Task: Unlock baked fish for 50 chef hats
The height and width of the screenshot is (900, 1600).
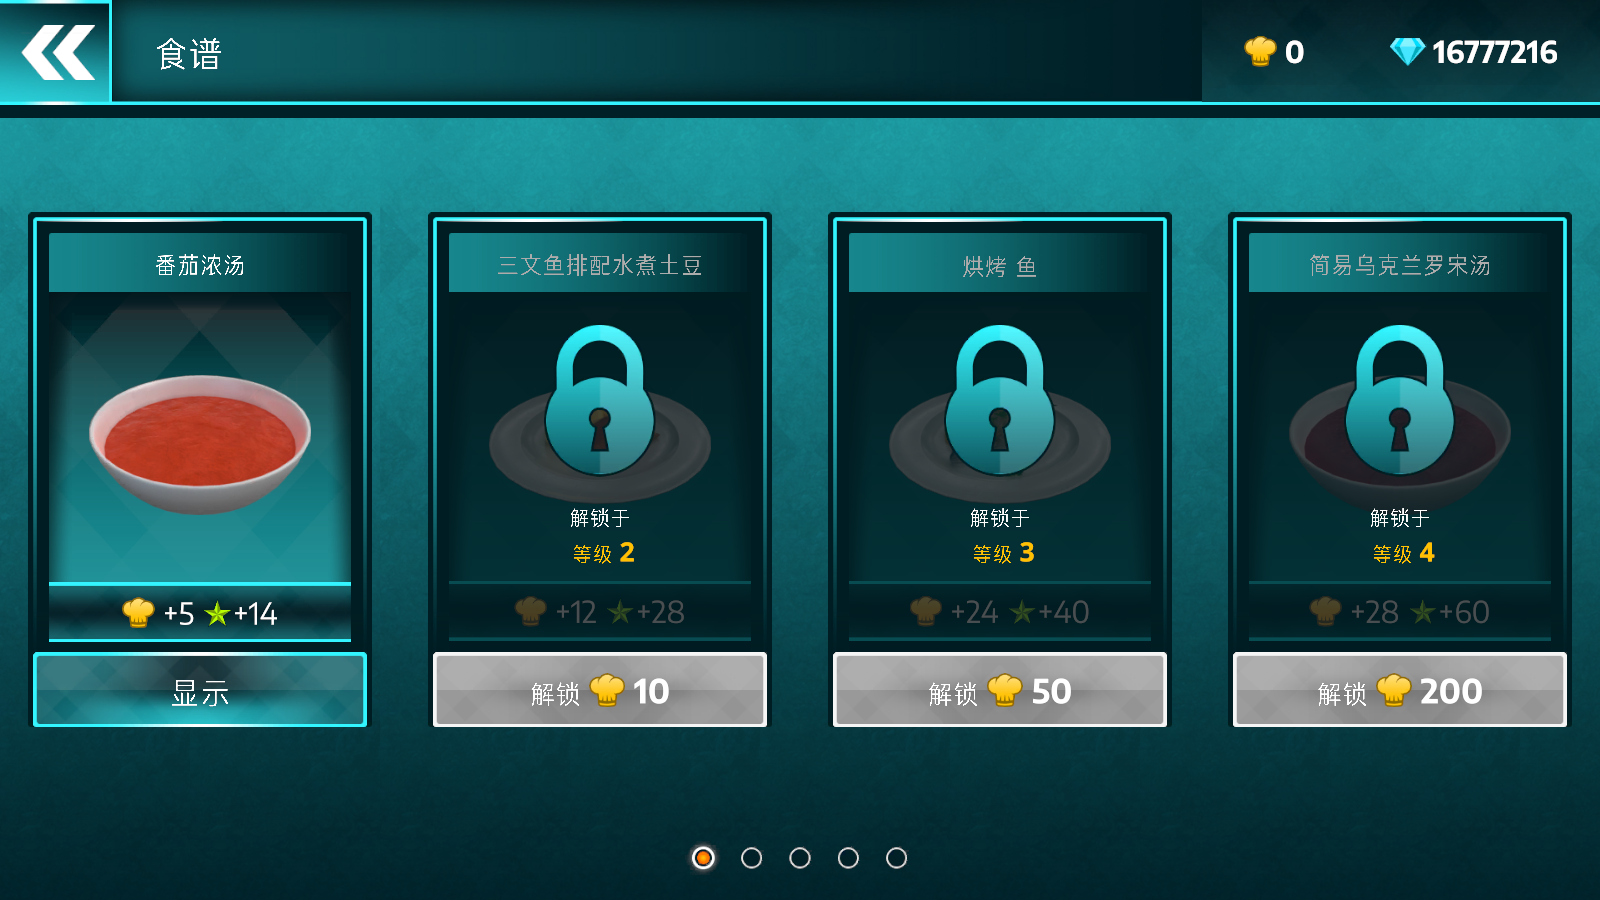Action: point(1000,690)
